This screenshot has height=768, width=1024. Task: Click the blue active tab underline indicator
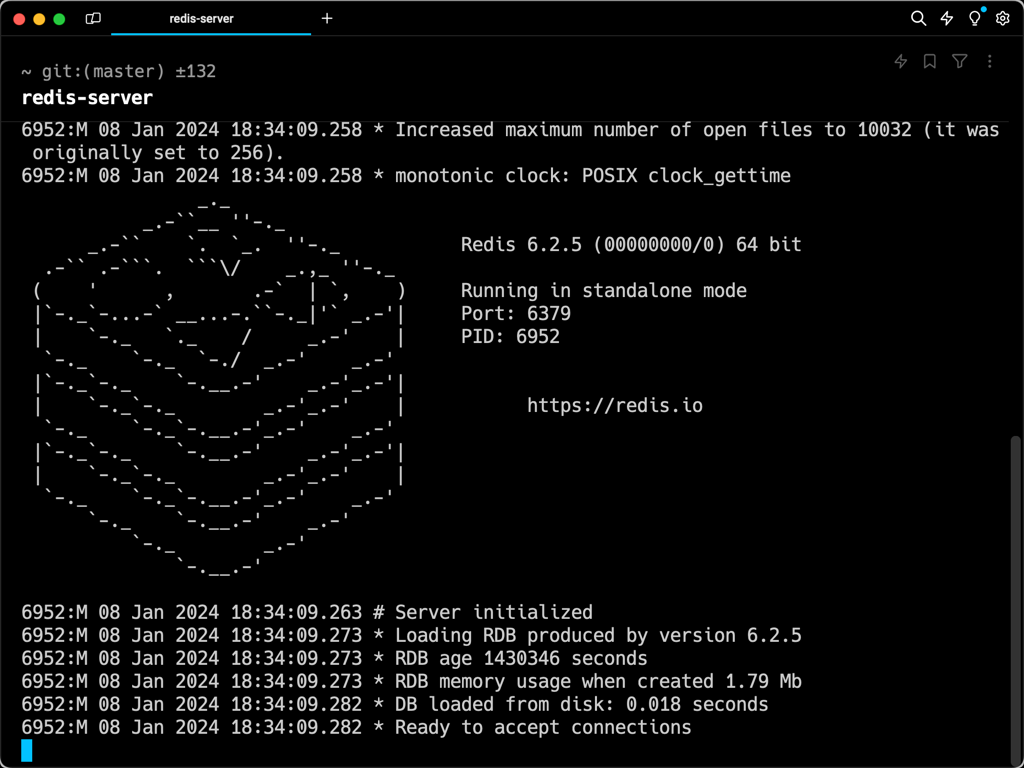[x=210, y=33]
